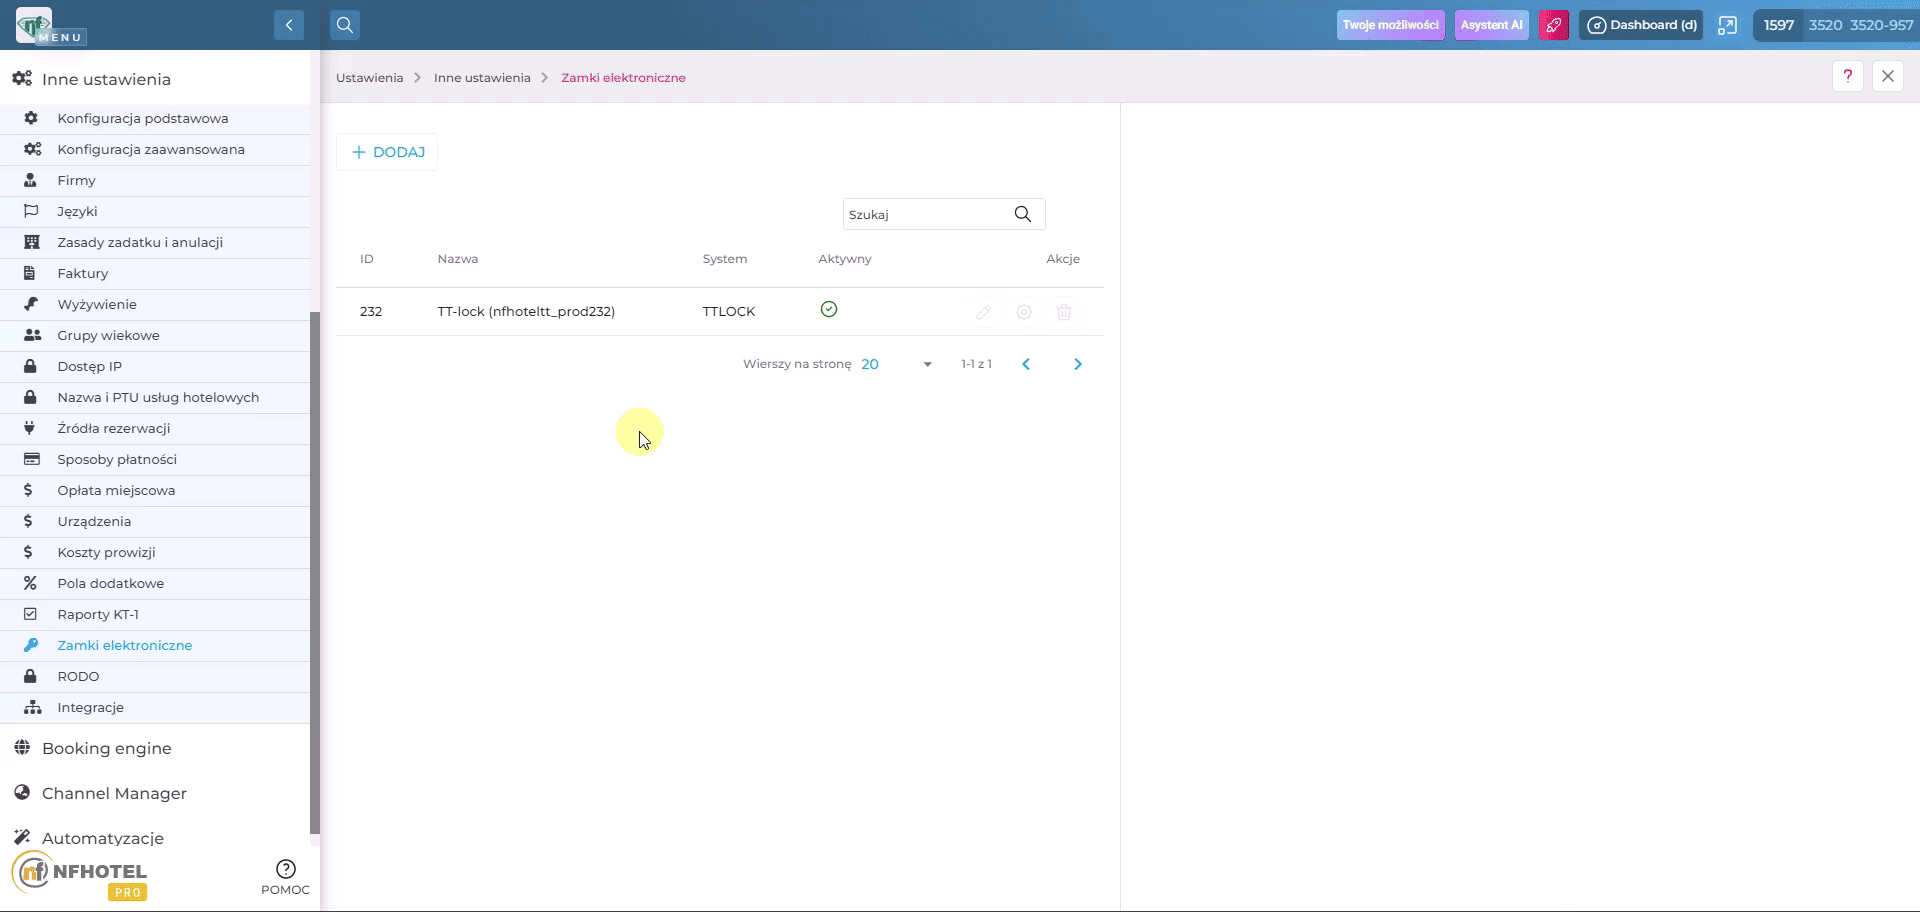Click the search magnifier icon in top bar
Image resolution: width=1920 pixels, height=912 pixels.
coord(345,25)
